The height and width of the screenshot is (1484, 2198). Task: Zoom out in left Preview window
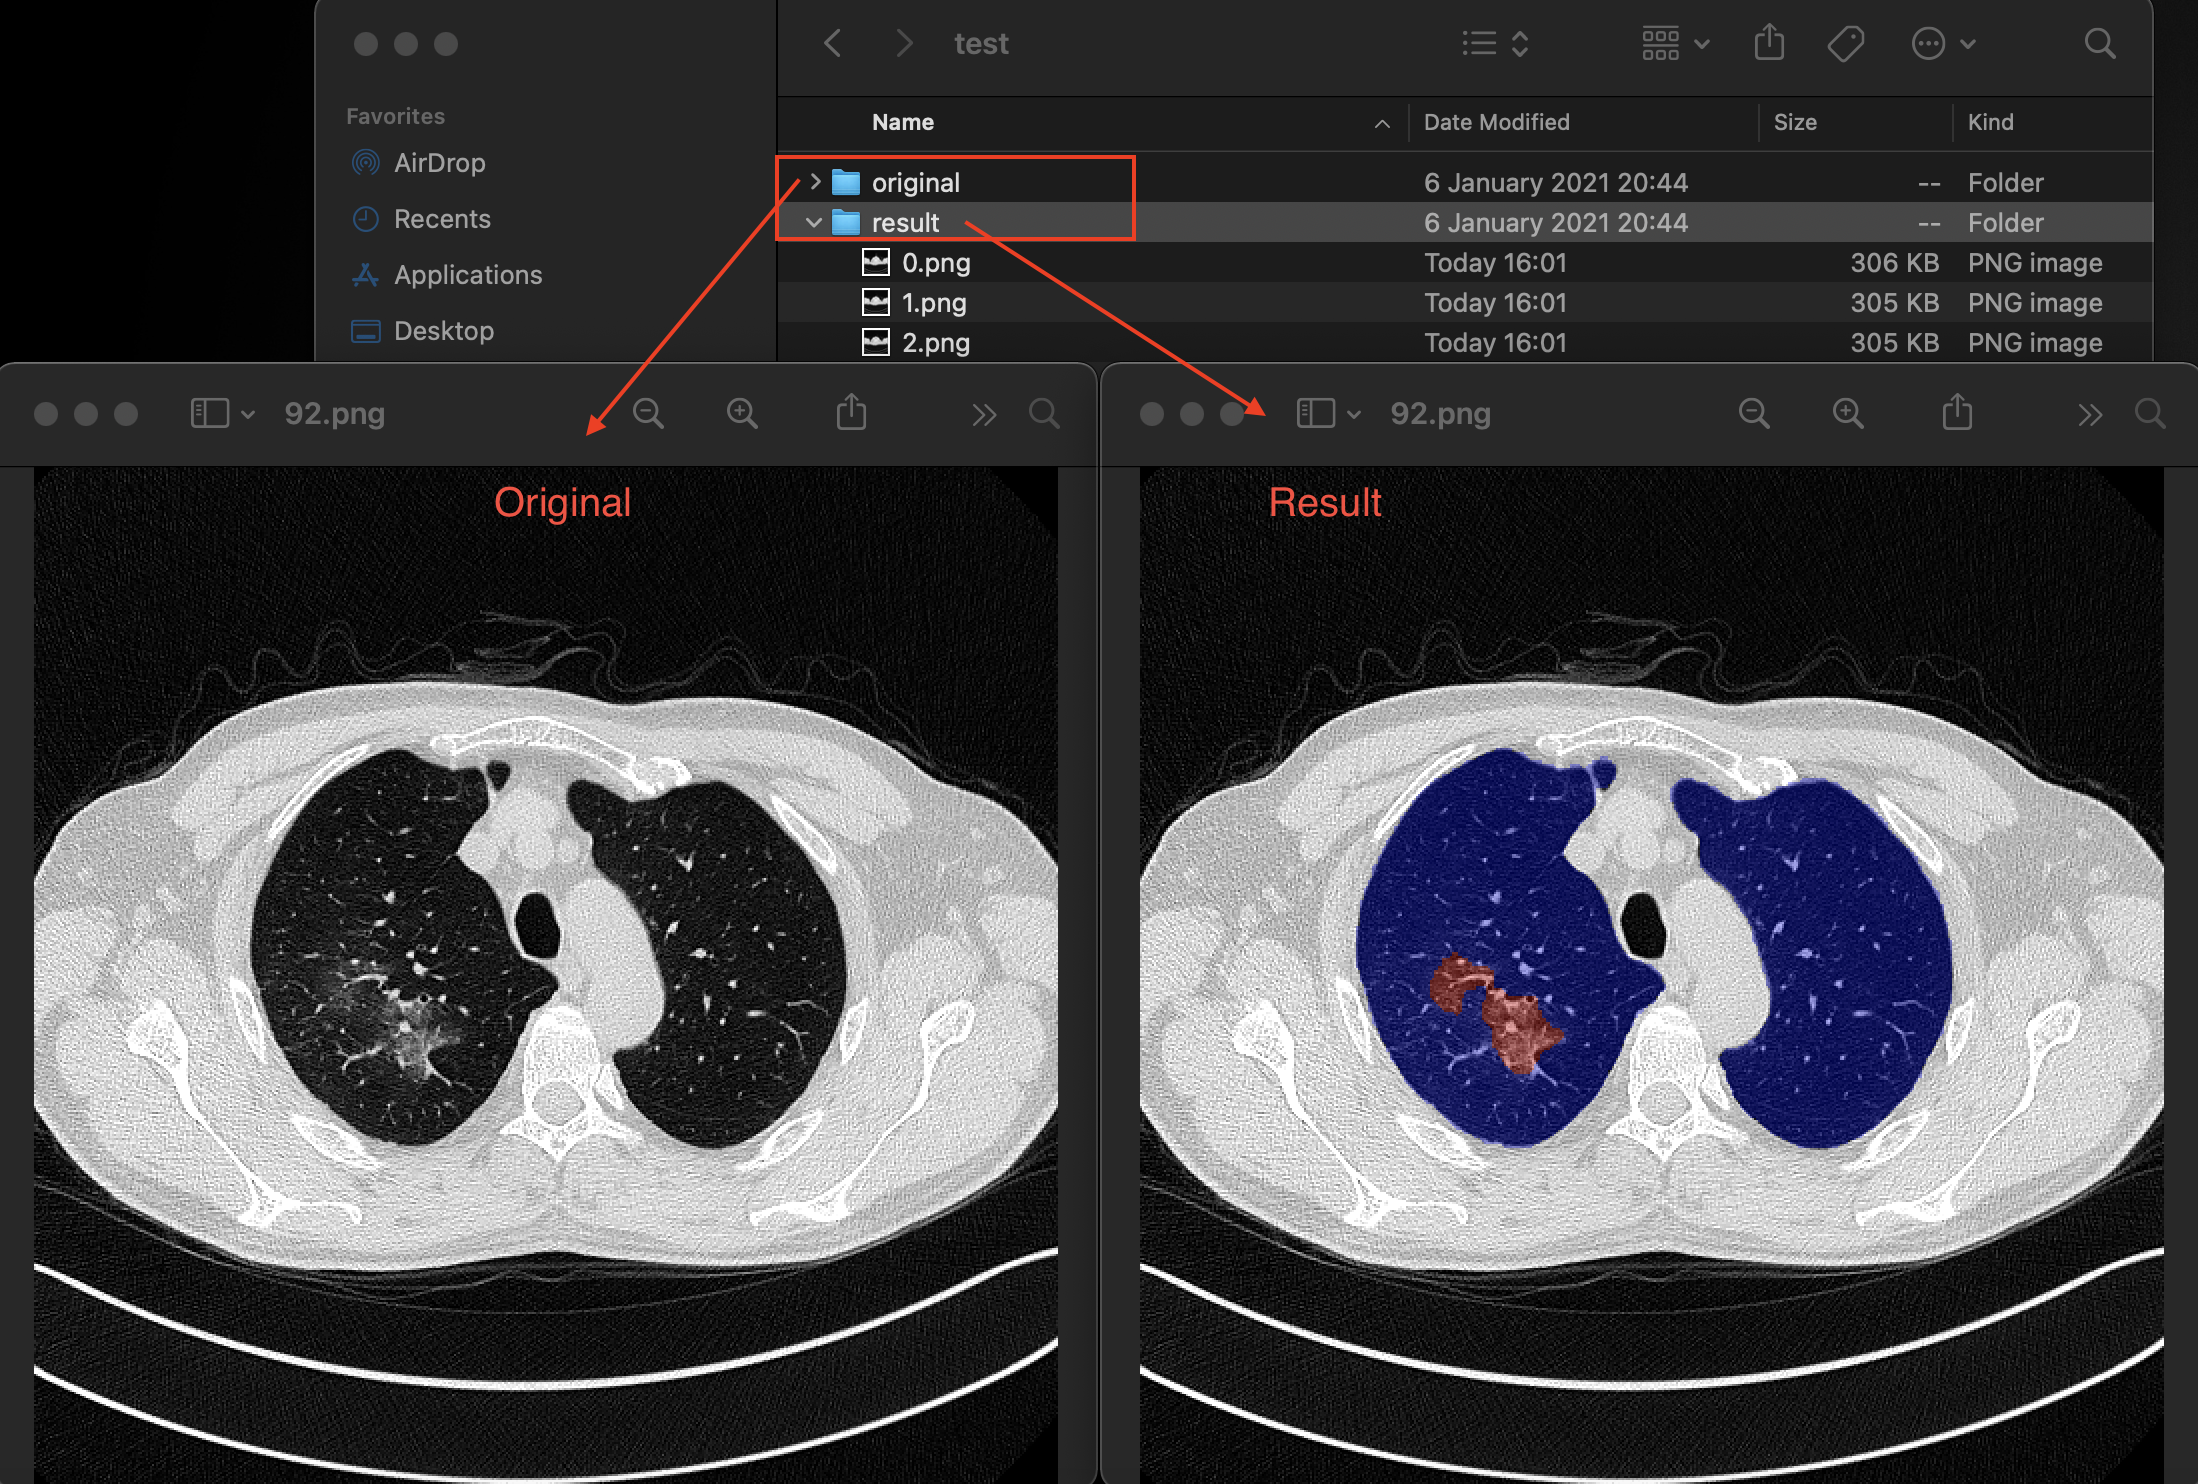[x=648, y=413]
